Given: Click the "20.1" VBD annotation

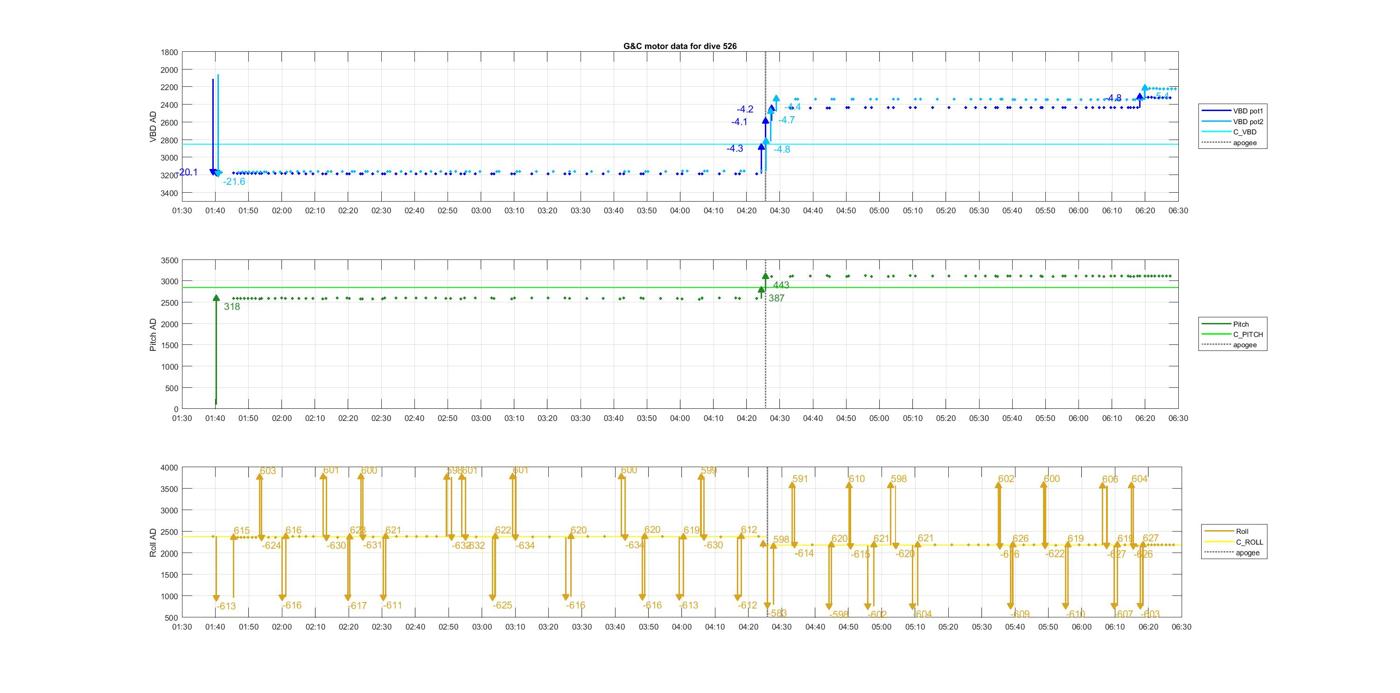Looking at the screenshot, I should click(188, 172).
